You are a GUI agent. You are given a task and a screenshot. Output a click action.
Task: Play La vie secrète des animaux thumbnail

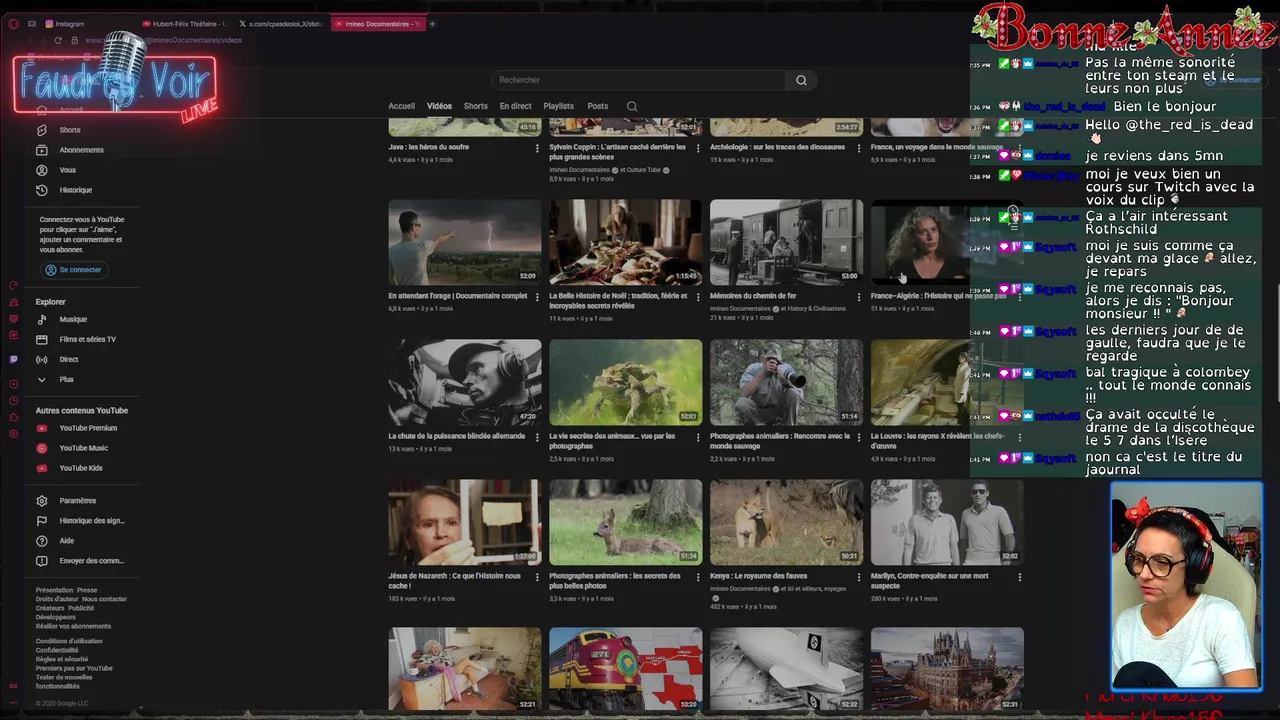pos(626,382)
